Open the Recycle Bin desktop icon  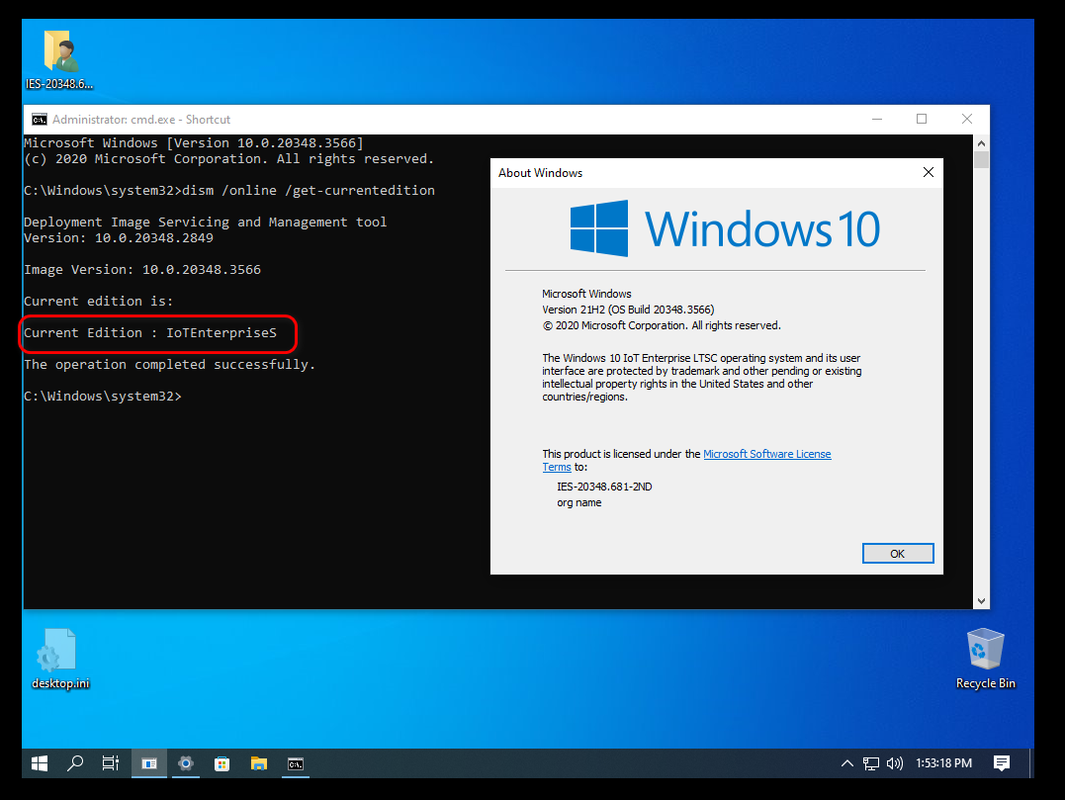(x=985, y=659)
